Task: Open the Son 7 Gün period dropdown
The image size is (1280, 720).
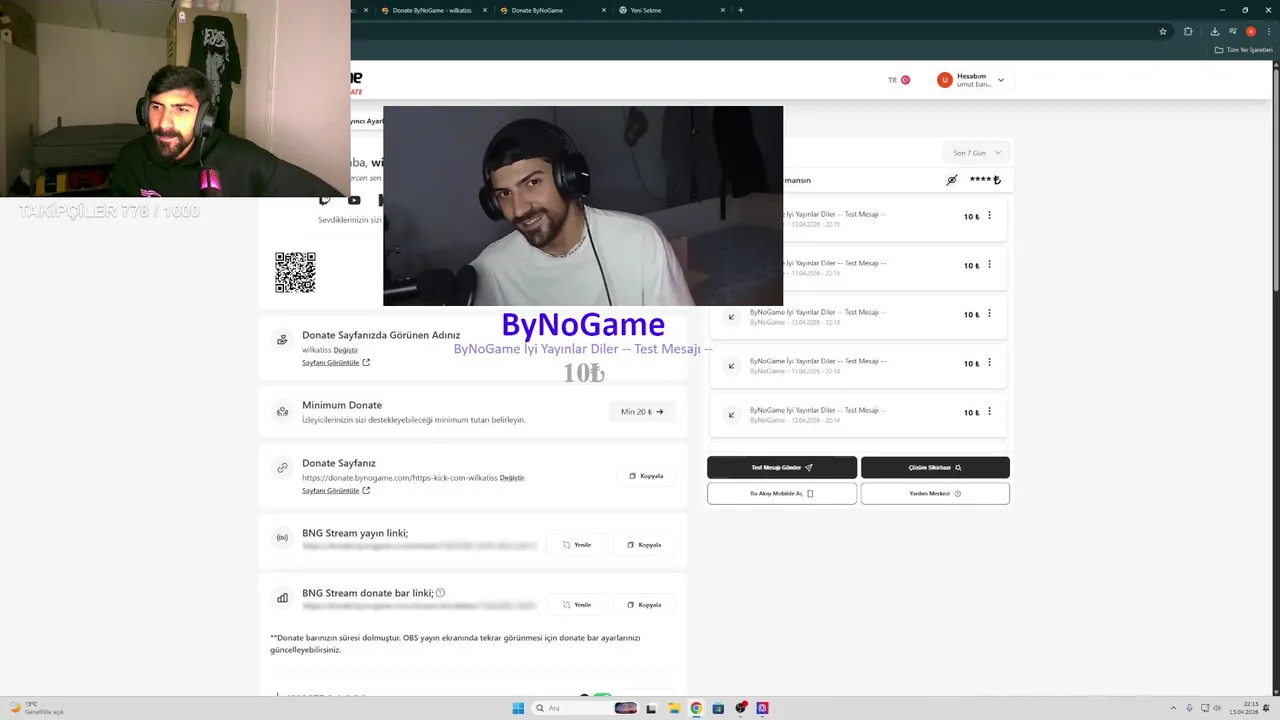Action: tap(977, 153)
